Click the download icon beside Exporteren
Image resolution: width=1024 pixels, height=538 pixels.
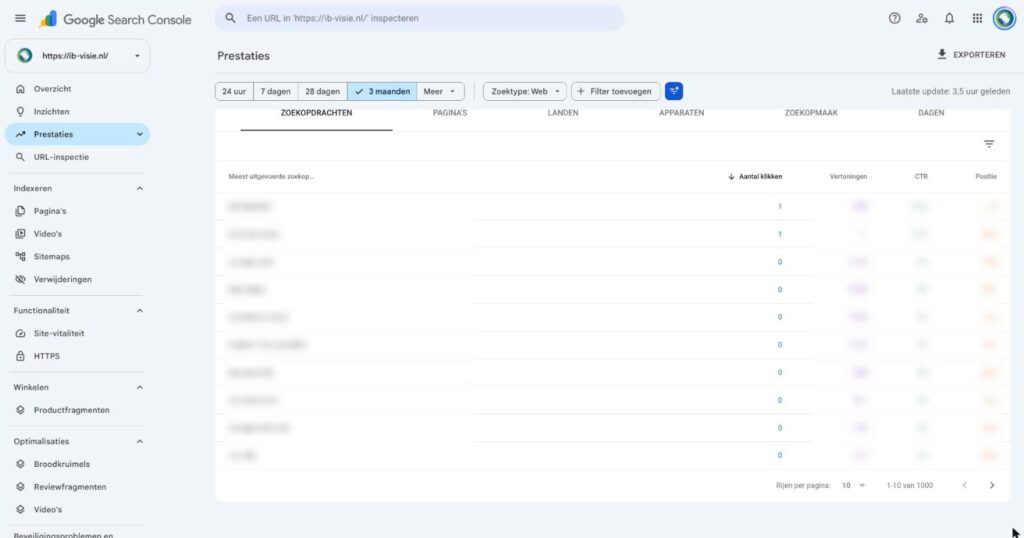[942, 54]
